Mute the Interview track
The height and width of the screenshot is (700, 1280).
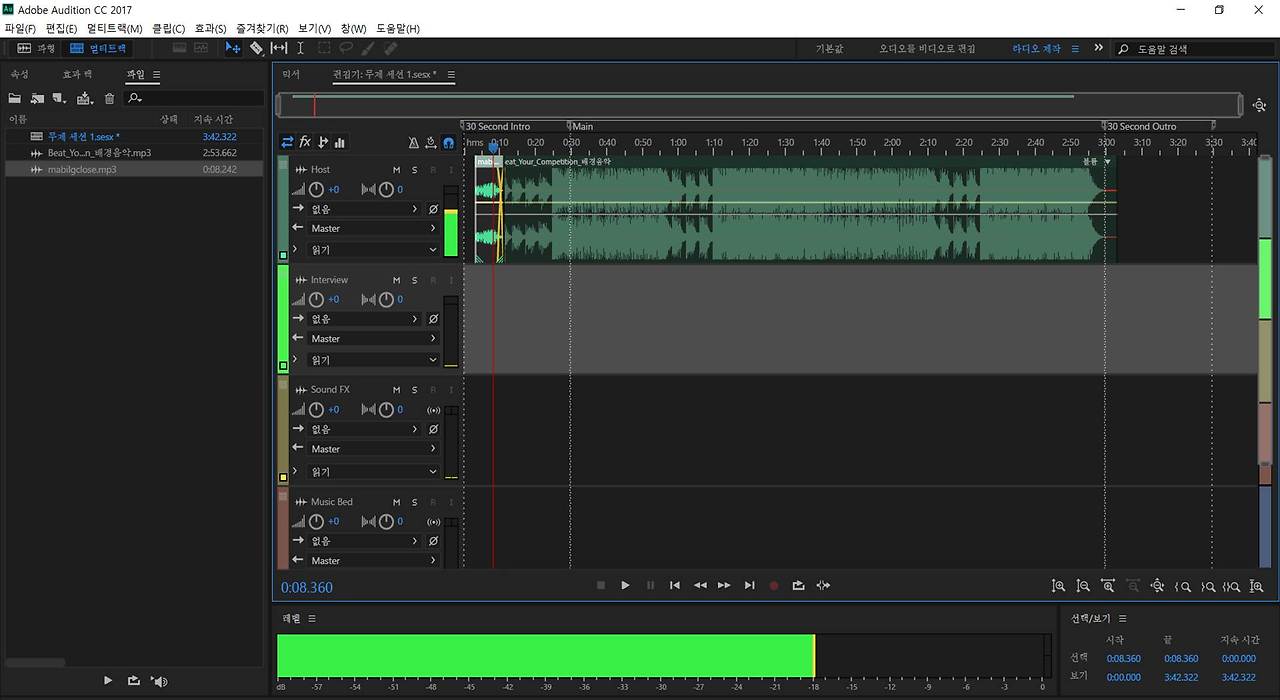396,280
